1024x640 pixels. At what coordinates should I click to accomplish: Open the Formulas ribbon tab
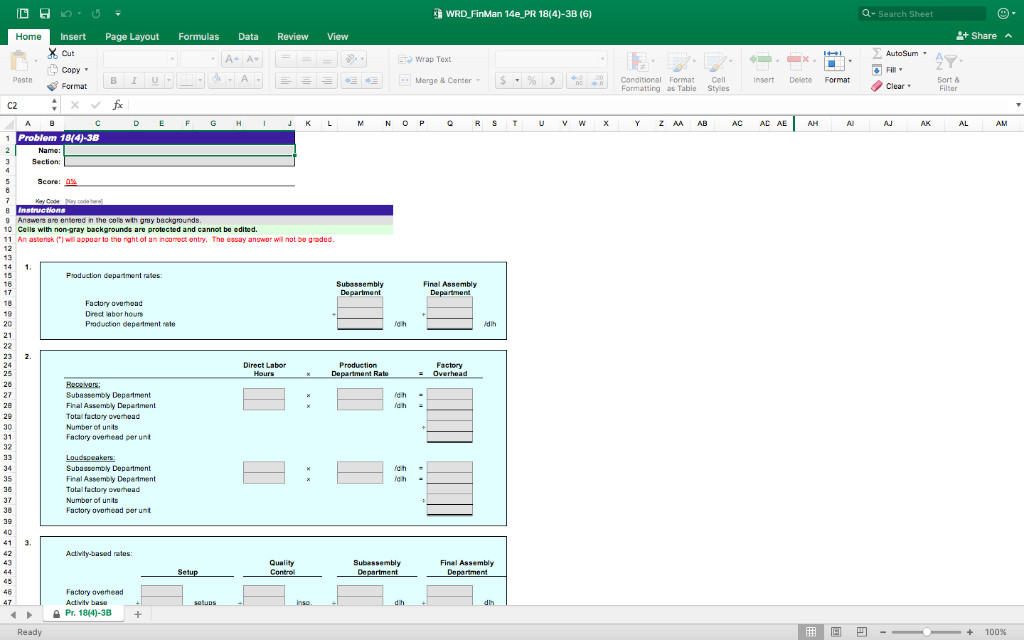coord(199,37)
